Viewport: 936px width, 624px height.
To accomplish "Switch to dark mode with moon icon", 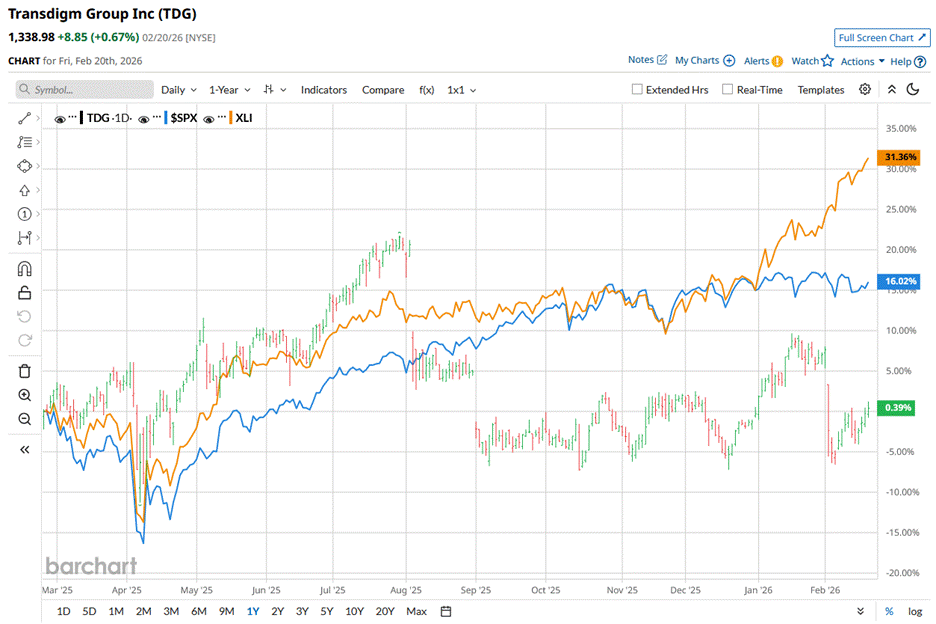I will (x=912, y=90).
